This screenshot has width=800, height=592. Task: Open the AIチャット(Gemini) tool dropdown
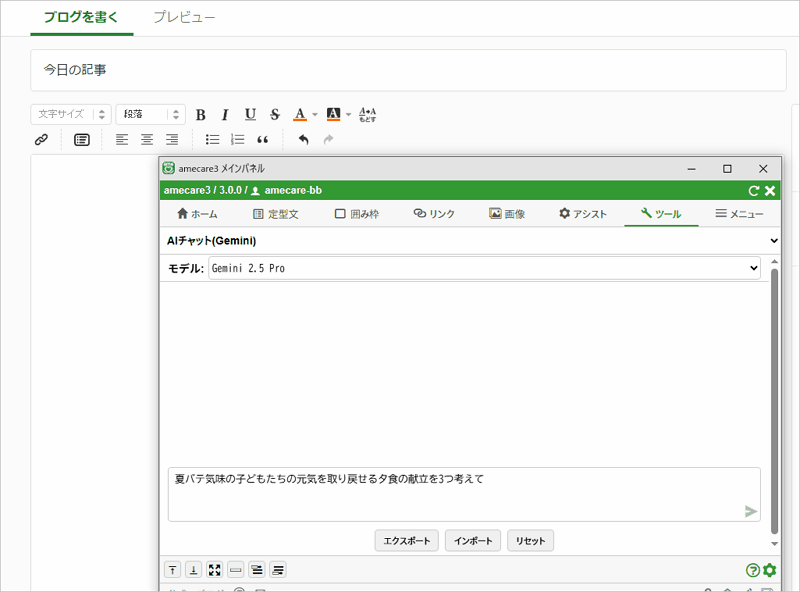[472, 241]
